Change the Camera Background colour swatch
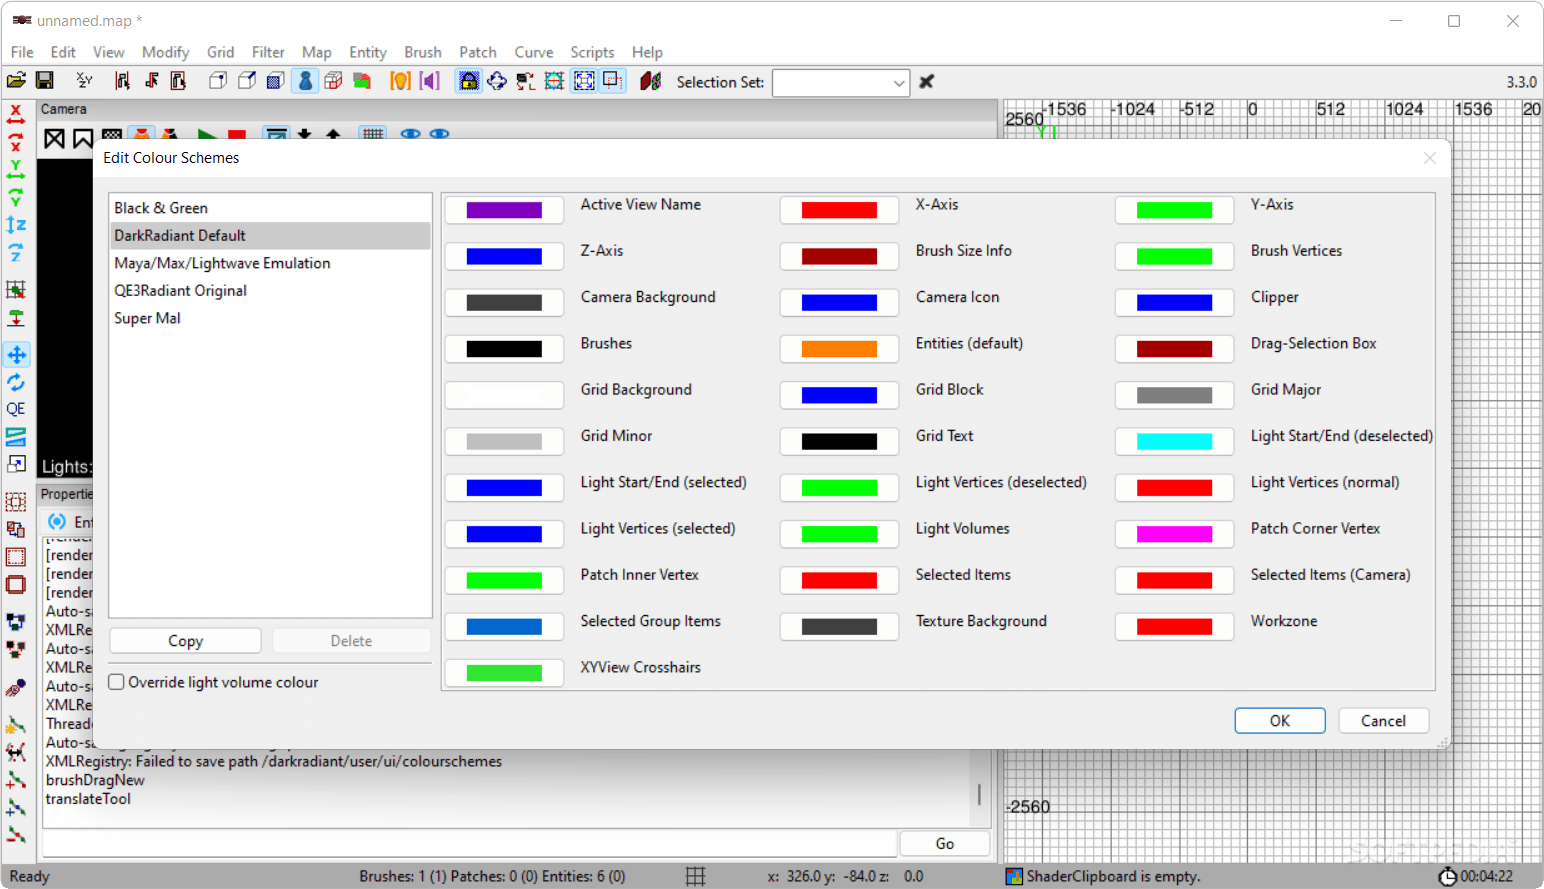Screen dimensions: 1544x889 [504, 302]
